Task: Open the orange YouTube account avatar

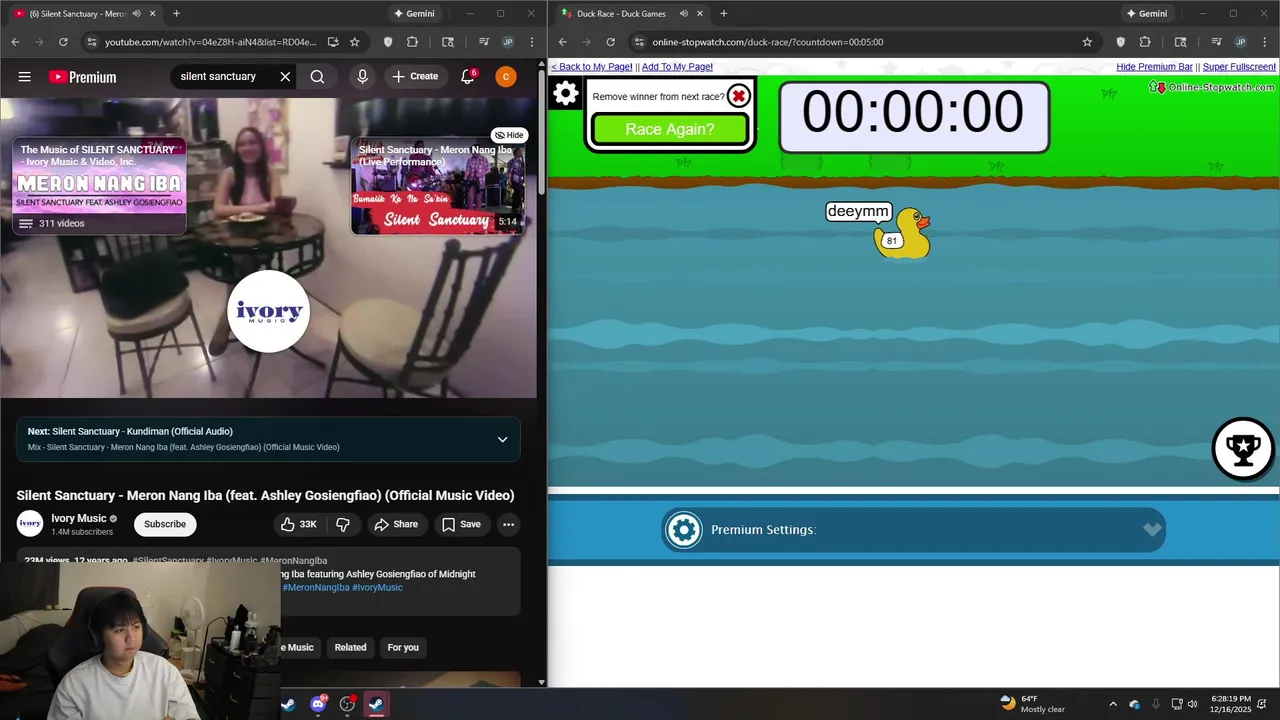Action: tap(506, 77)
